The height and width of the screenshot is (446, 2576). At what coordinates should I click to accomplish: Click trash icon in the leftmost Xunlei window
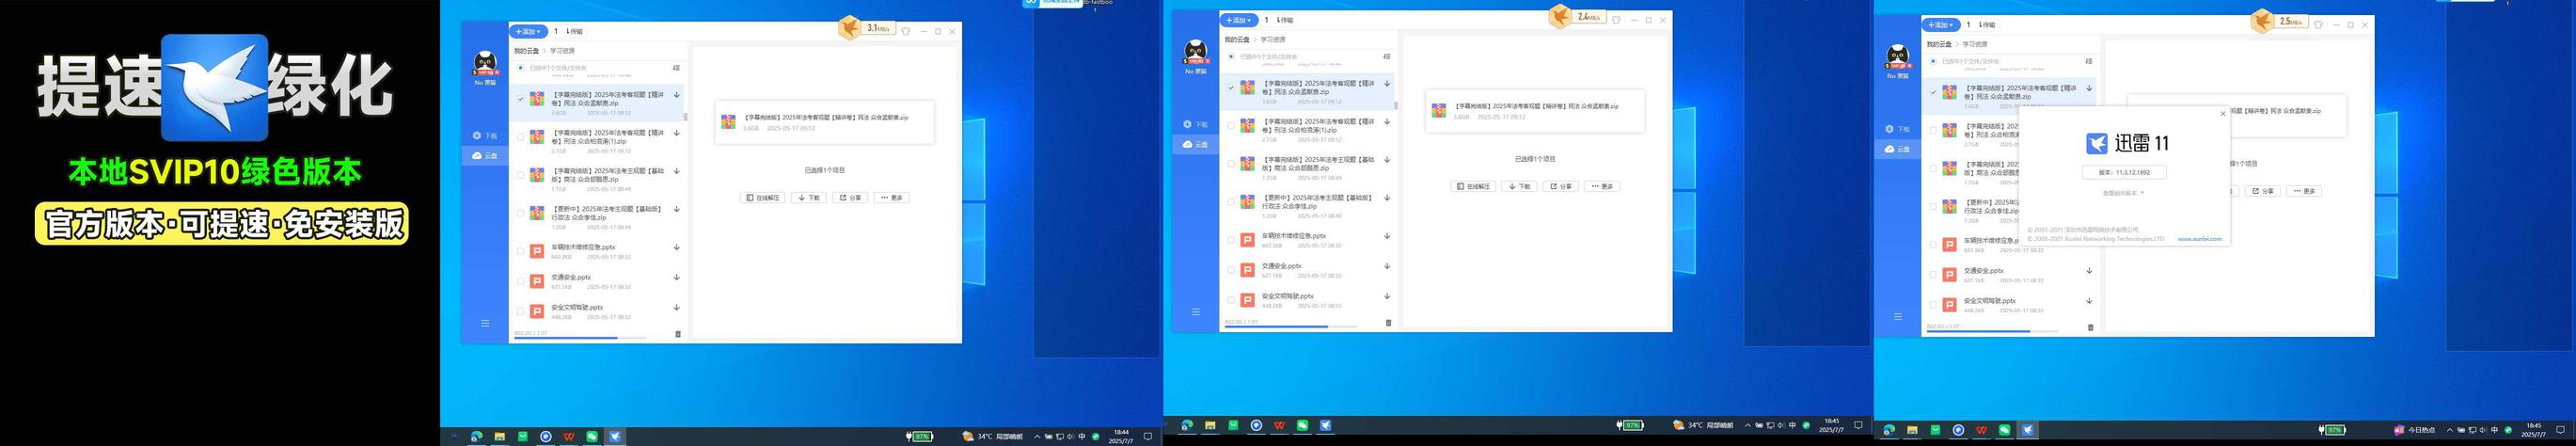point(678,334)
